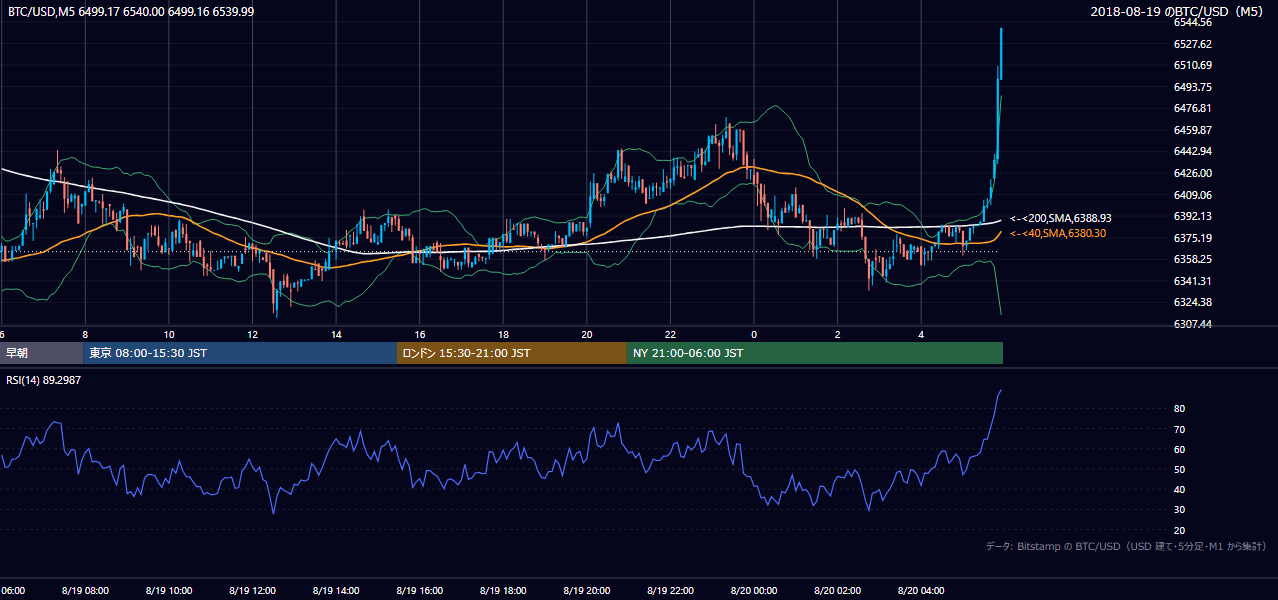This screenshot has width=1278, height=600.
Task: Click the 40 SMA 6380.30 label
Action: tap(1059, 233)
